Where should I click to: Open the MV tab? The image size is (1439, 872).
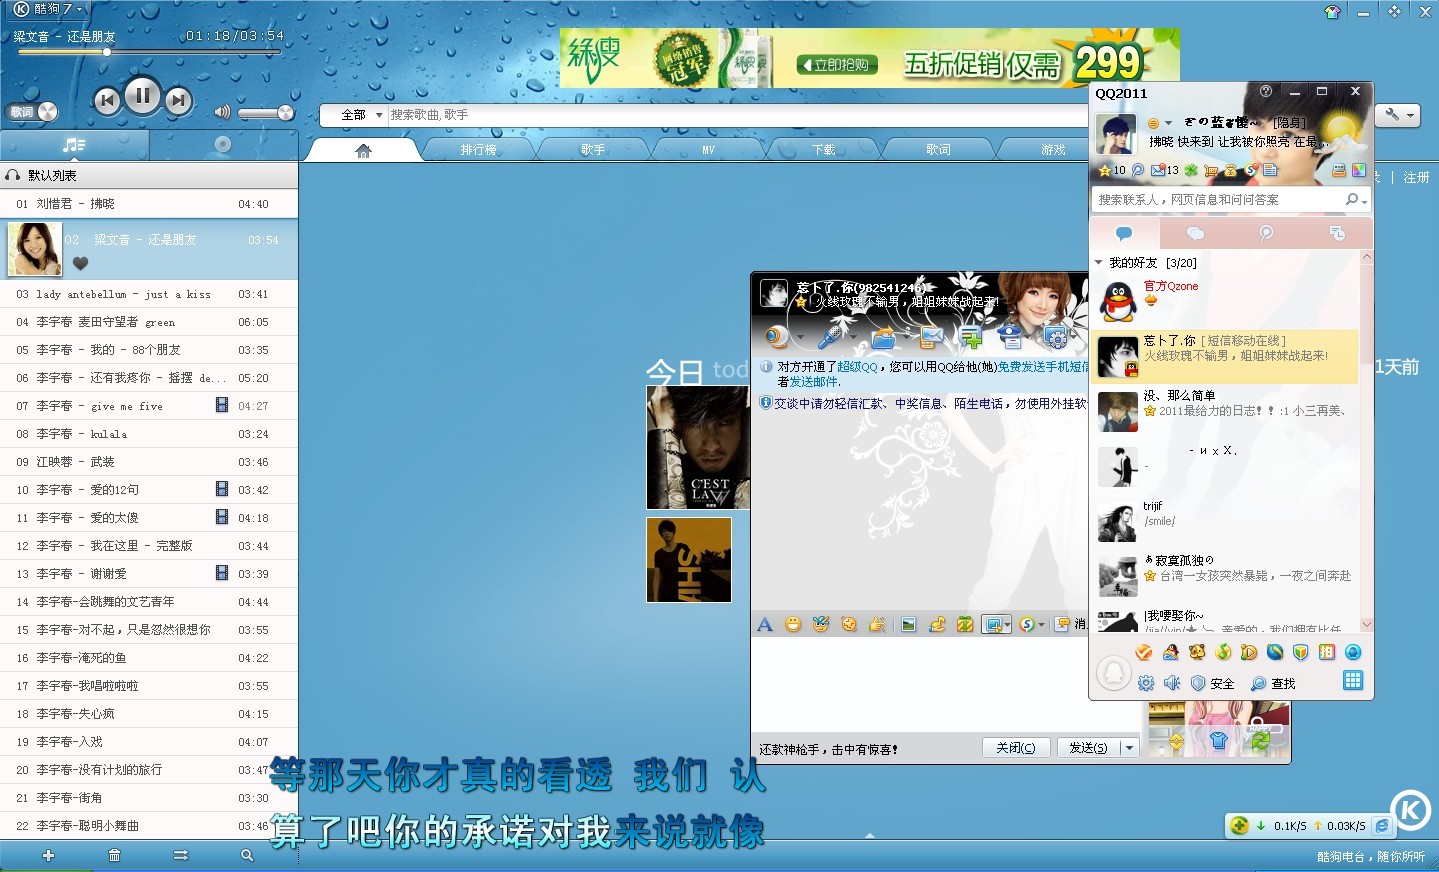click(x=708, y=150)
